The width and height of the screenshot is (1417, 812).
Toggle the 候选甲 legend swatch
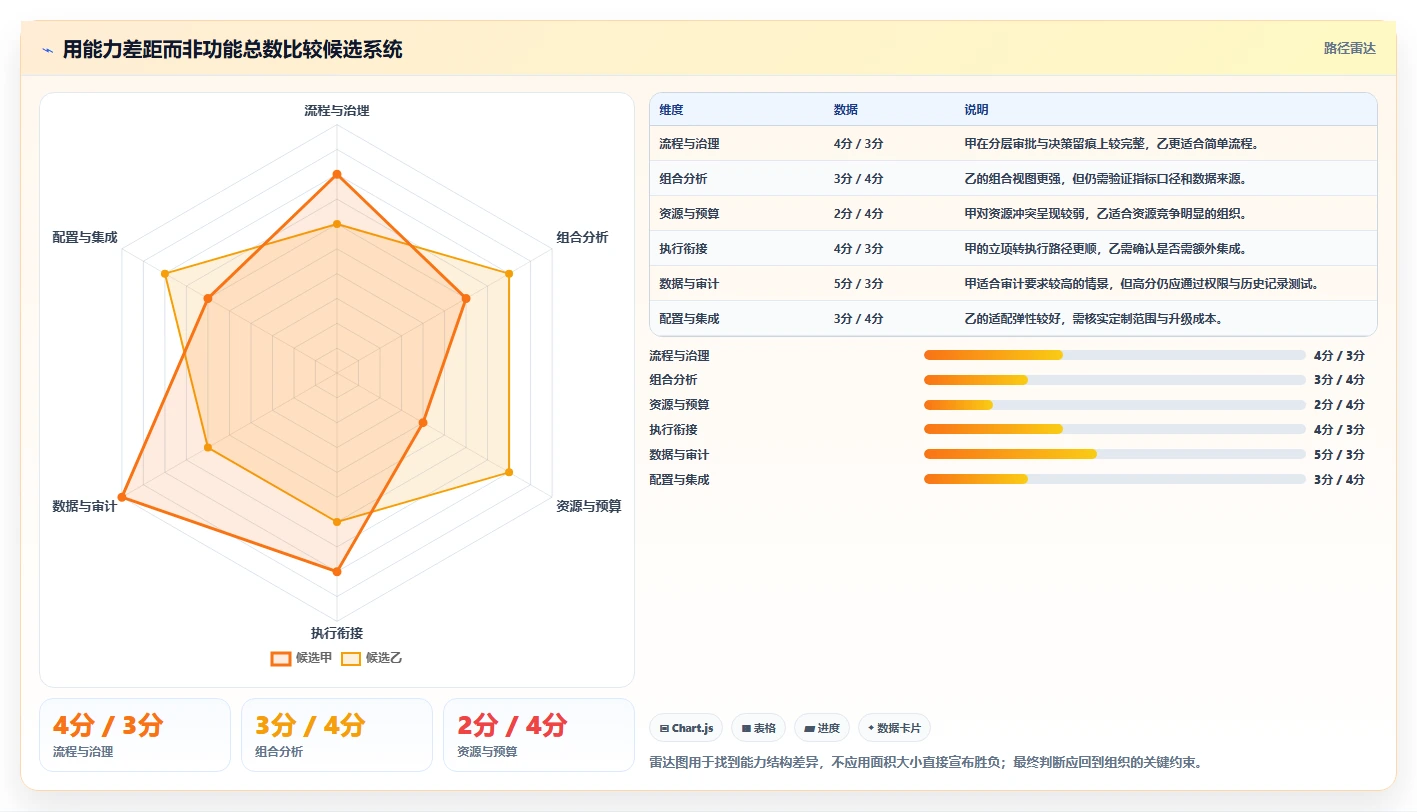click(x=281, y=658)
